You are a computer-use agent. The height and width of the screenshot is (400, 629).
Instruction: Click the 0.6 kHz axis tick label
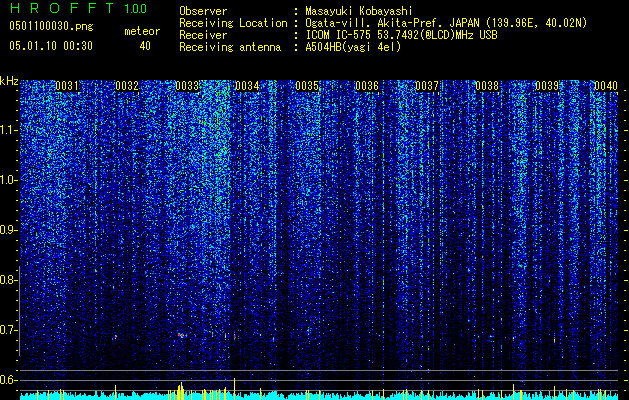point(9,380)
